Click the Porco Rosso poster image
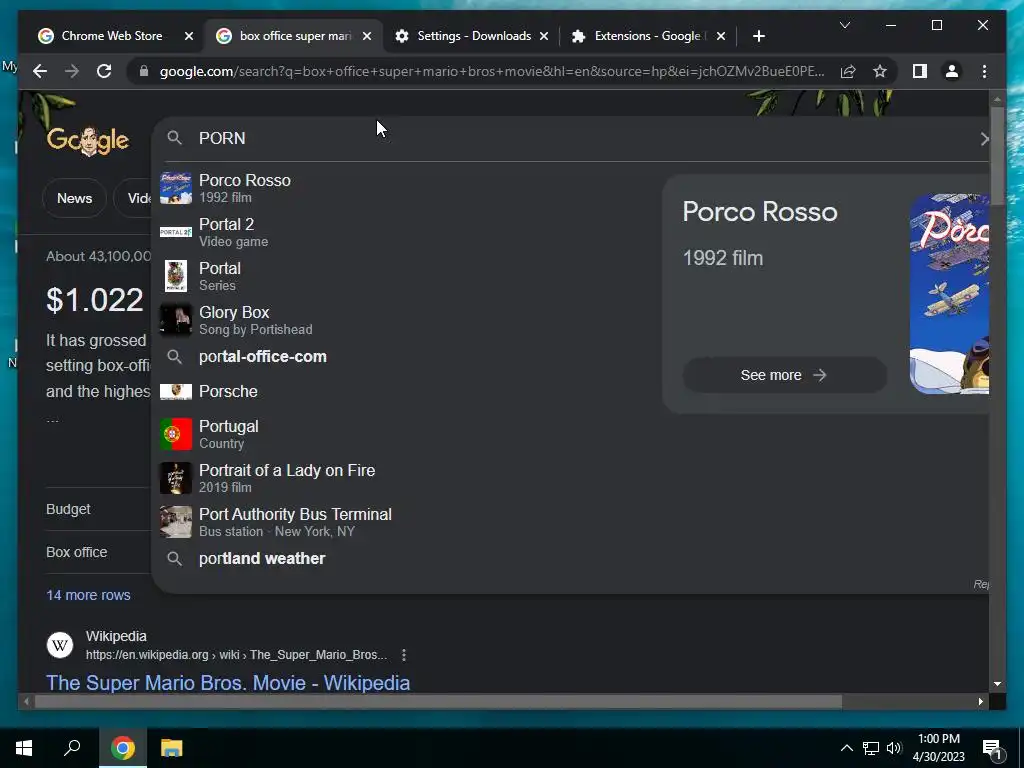 pos(949,293)
